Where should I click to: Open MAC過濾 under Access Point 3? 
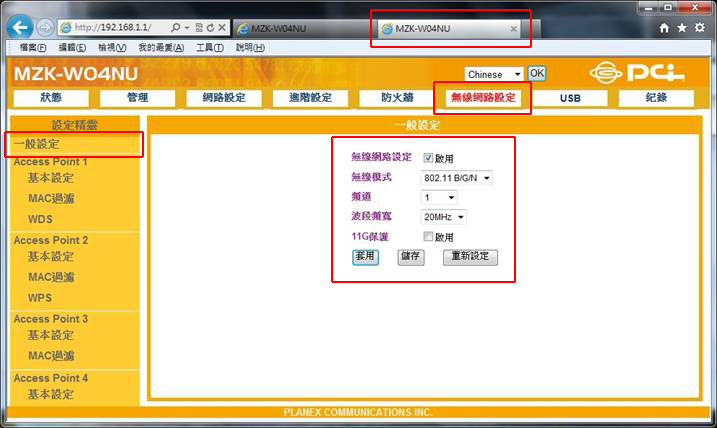click(51, 356)
